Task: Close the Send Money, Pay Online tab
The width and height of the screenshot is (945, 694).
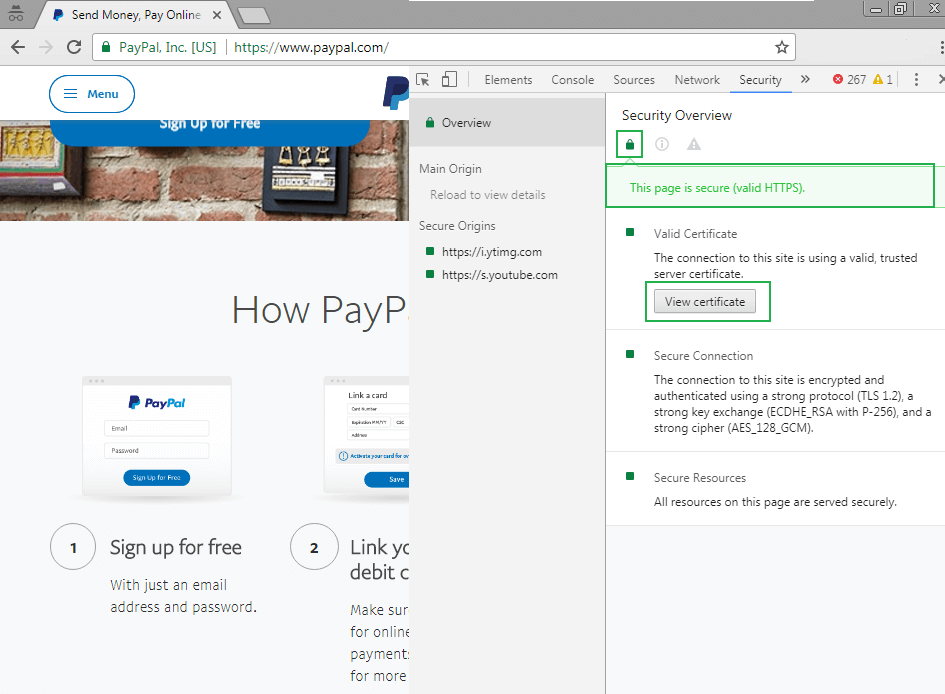Action: 217,15
